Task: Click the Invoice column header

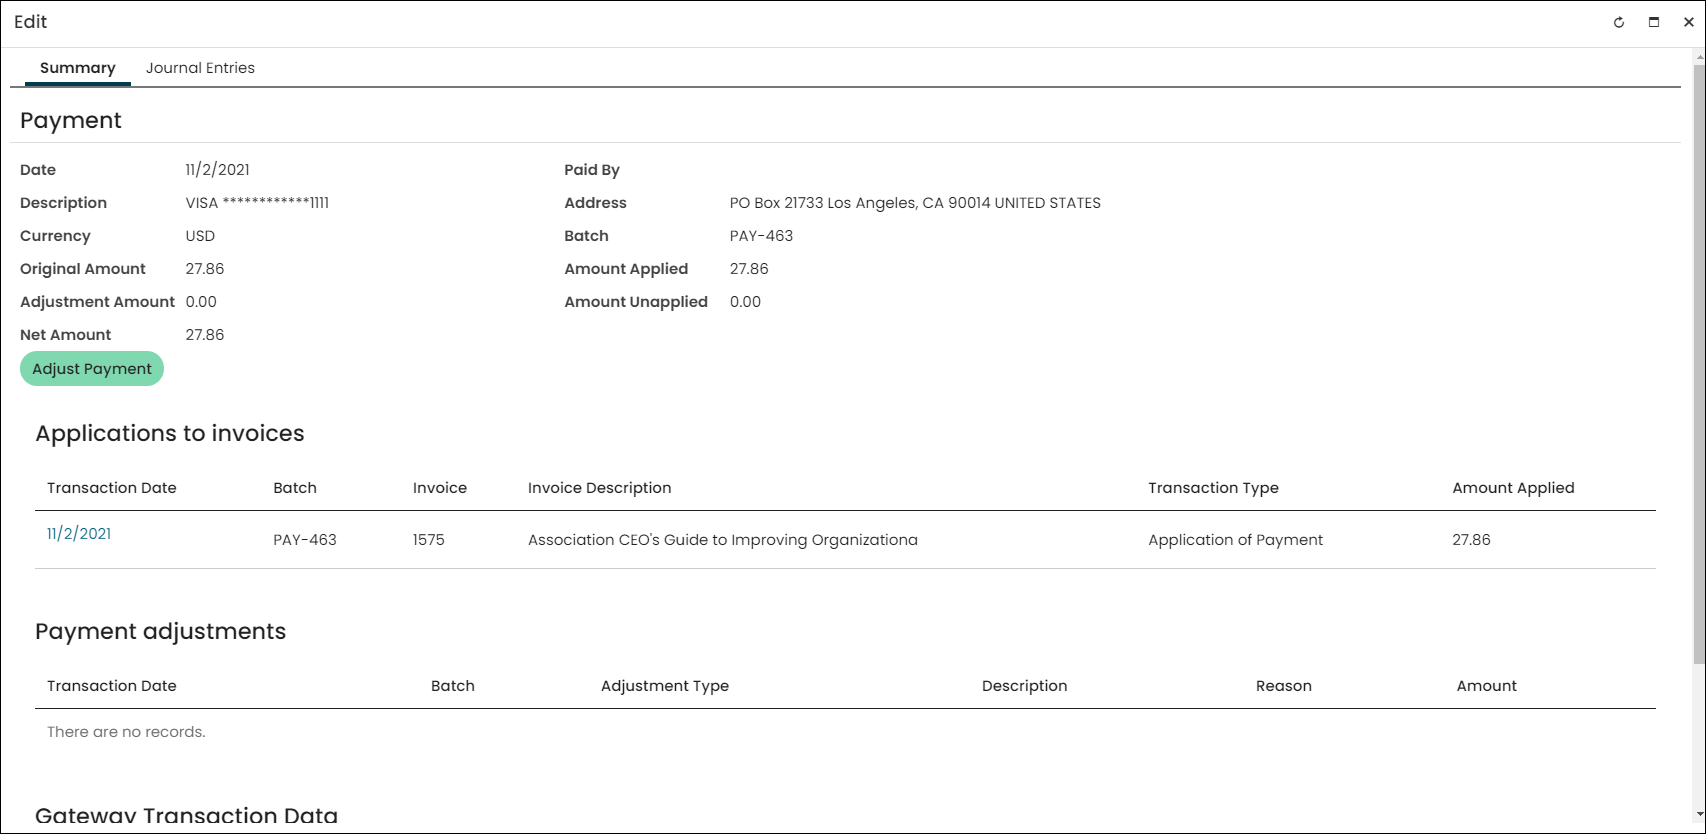Action: pyautogui.click(x=440, y=488)
